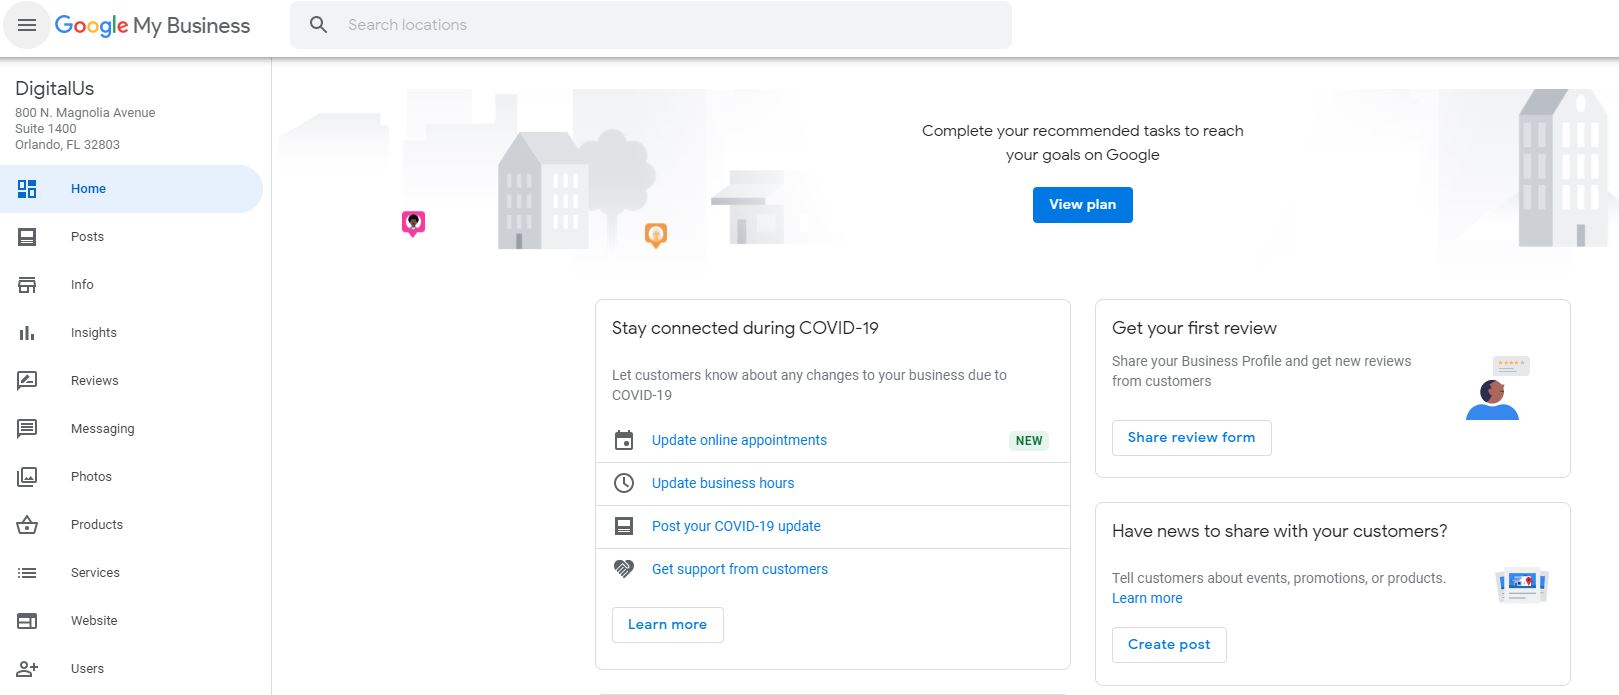Click the 800 N. Magnolia Avenue address line

[x=85, y=113]
